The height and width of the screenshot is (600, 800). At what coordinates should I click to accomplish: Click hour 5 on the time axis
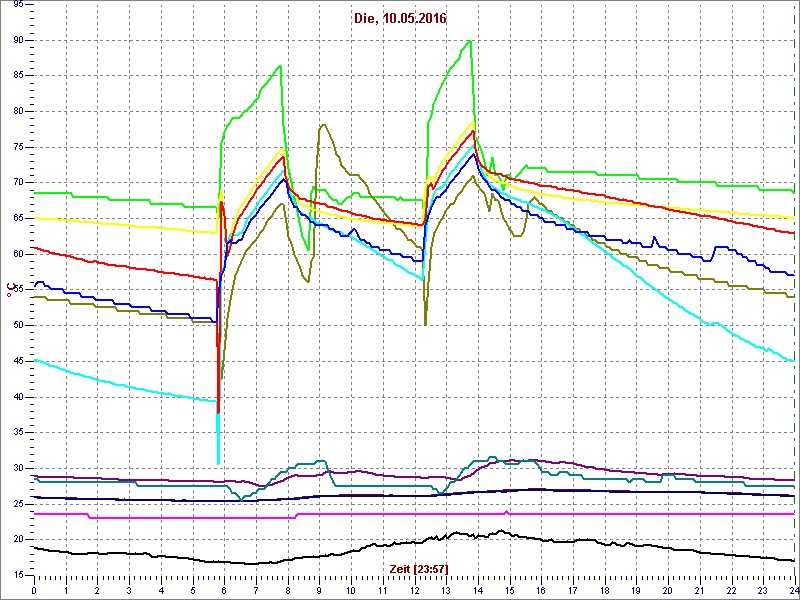[193, 590]
